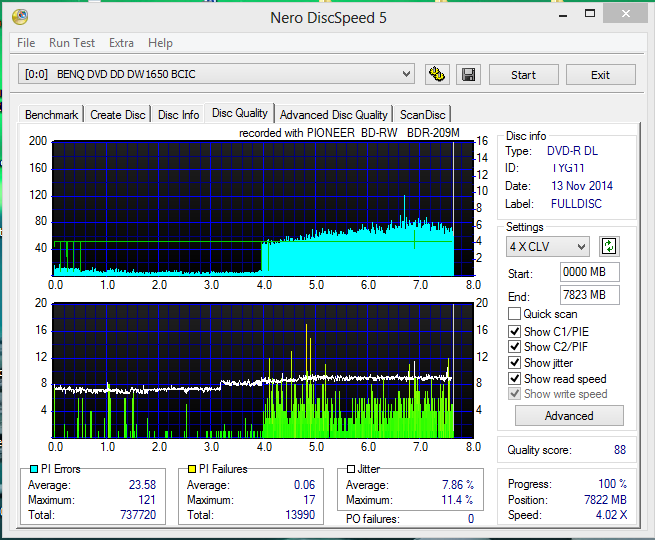
Task: Click the Progress value 100 %
Action: coord(612,484)
